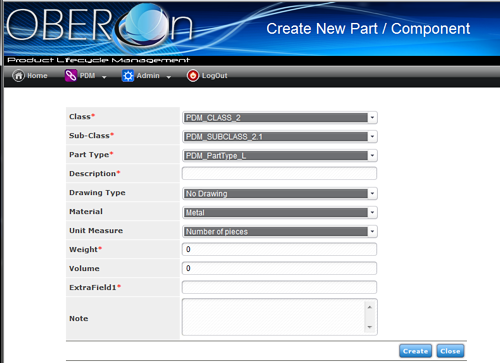The width and height of the screenshot is (500, 363).
Task: Click the Description field label
Action: coord(94,174)
